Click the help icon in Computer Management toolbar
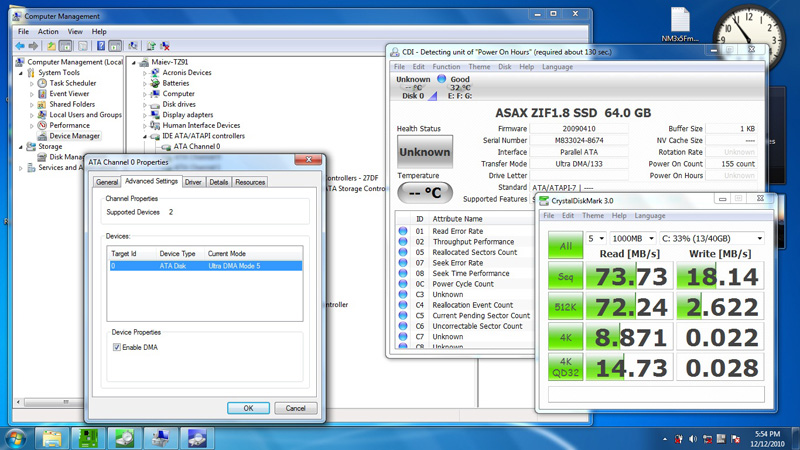This screenshot has width=800, height=450. (101, 46)
